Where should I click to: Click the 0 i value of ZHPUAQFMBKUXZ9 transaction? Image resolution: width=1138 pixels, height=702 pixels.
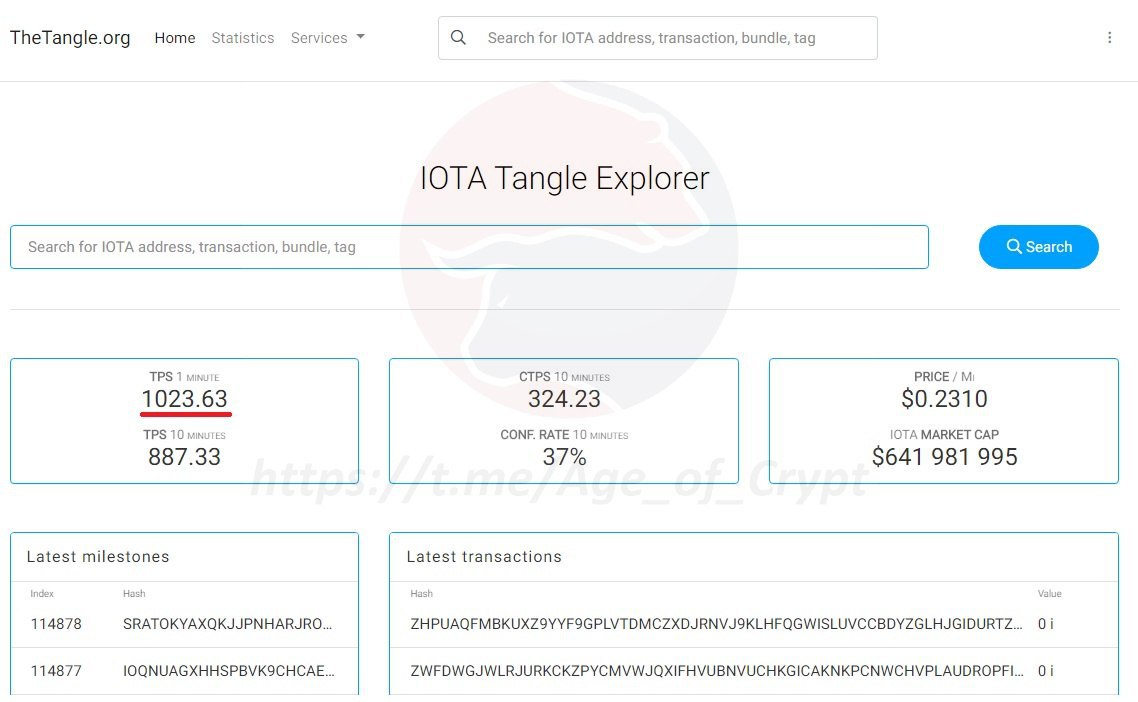(1046, 624)
